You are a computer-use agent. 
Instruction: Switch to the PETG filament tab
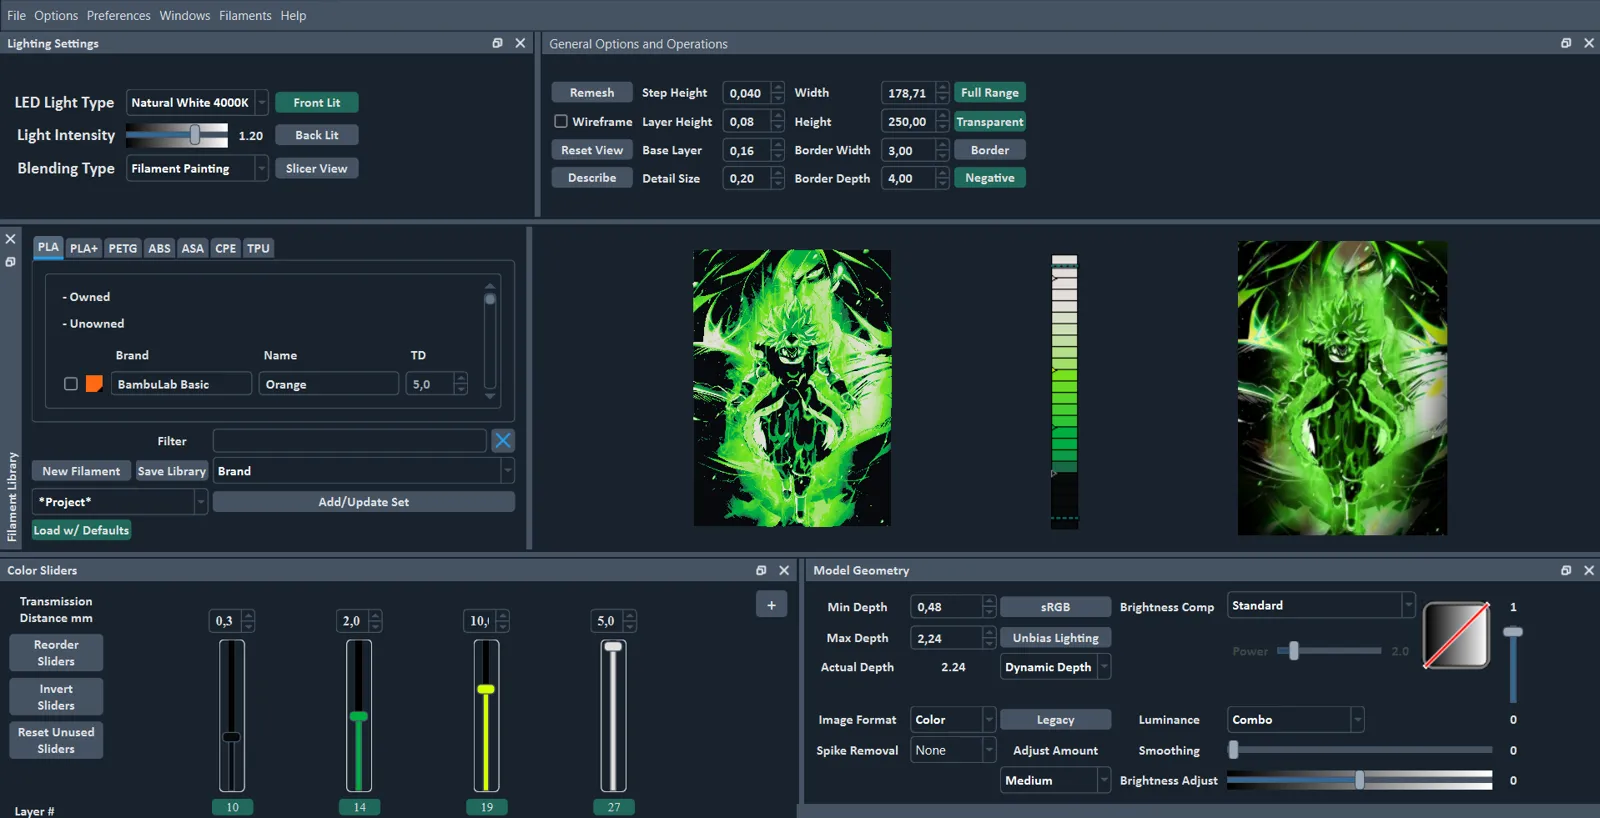pyautogui.click(x=123, y=248)
